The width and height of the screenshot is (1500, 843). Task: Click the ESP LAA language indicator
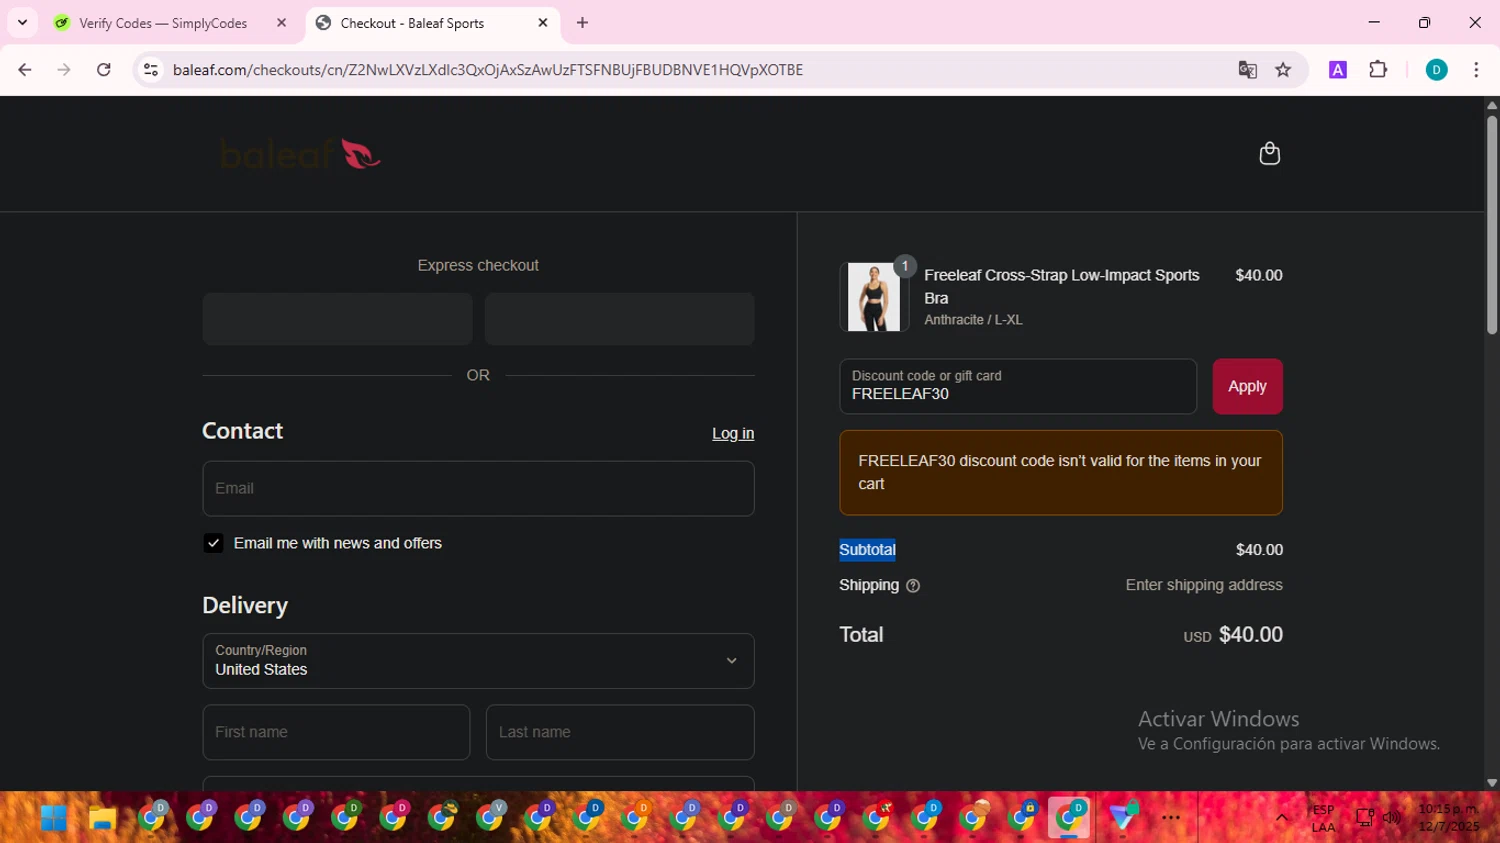pos(1323,818)
